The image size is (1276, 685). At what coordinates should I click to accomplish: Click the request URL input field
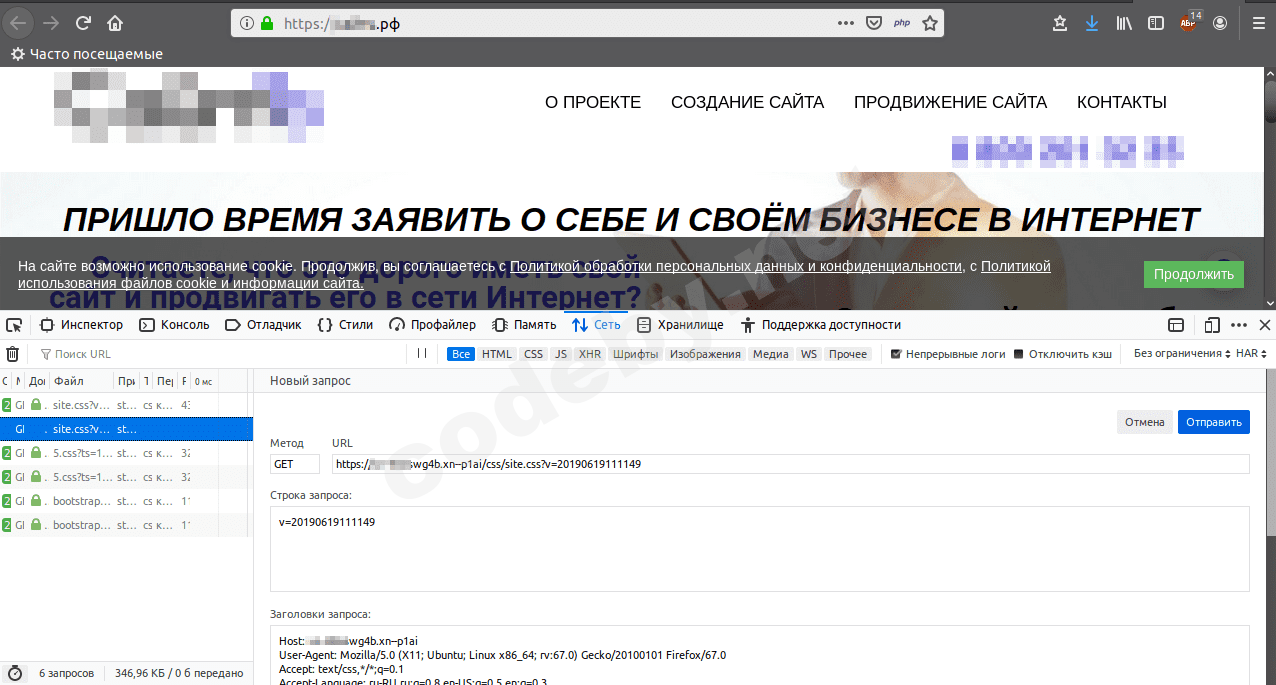pyautogui.click(x=790, y=464)
